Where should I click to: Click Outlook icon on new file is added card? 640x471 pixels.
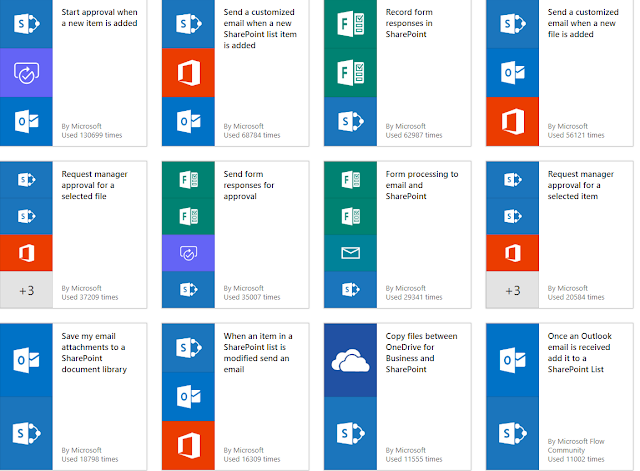coord(512,73)
